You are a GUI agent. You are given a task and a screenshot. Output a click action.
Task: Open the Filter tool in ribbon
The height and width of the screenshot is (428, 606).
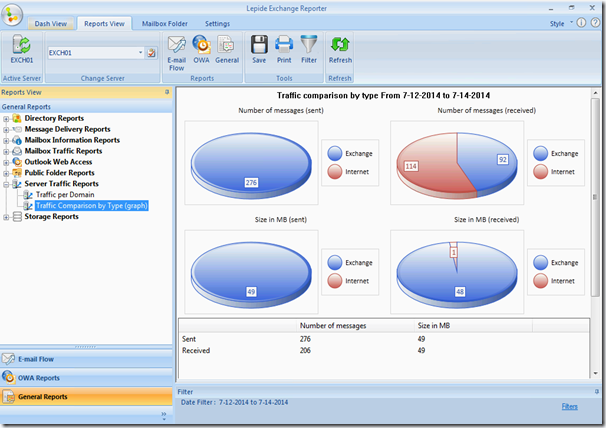click(309, 44)
